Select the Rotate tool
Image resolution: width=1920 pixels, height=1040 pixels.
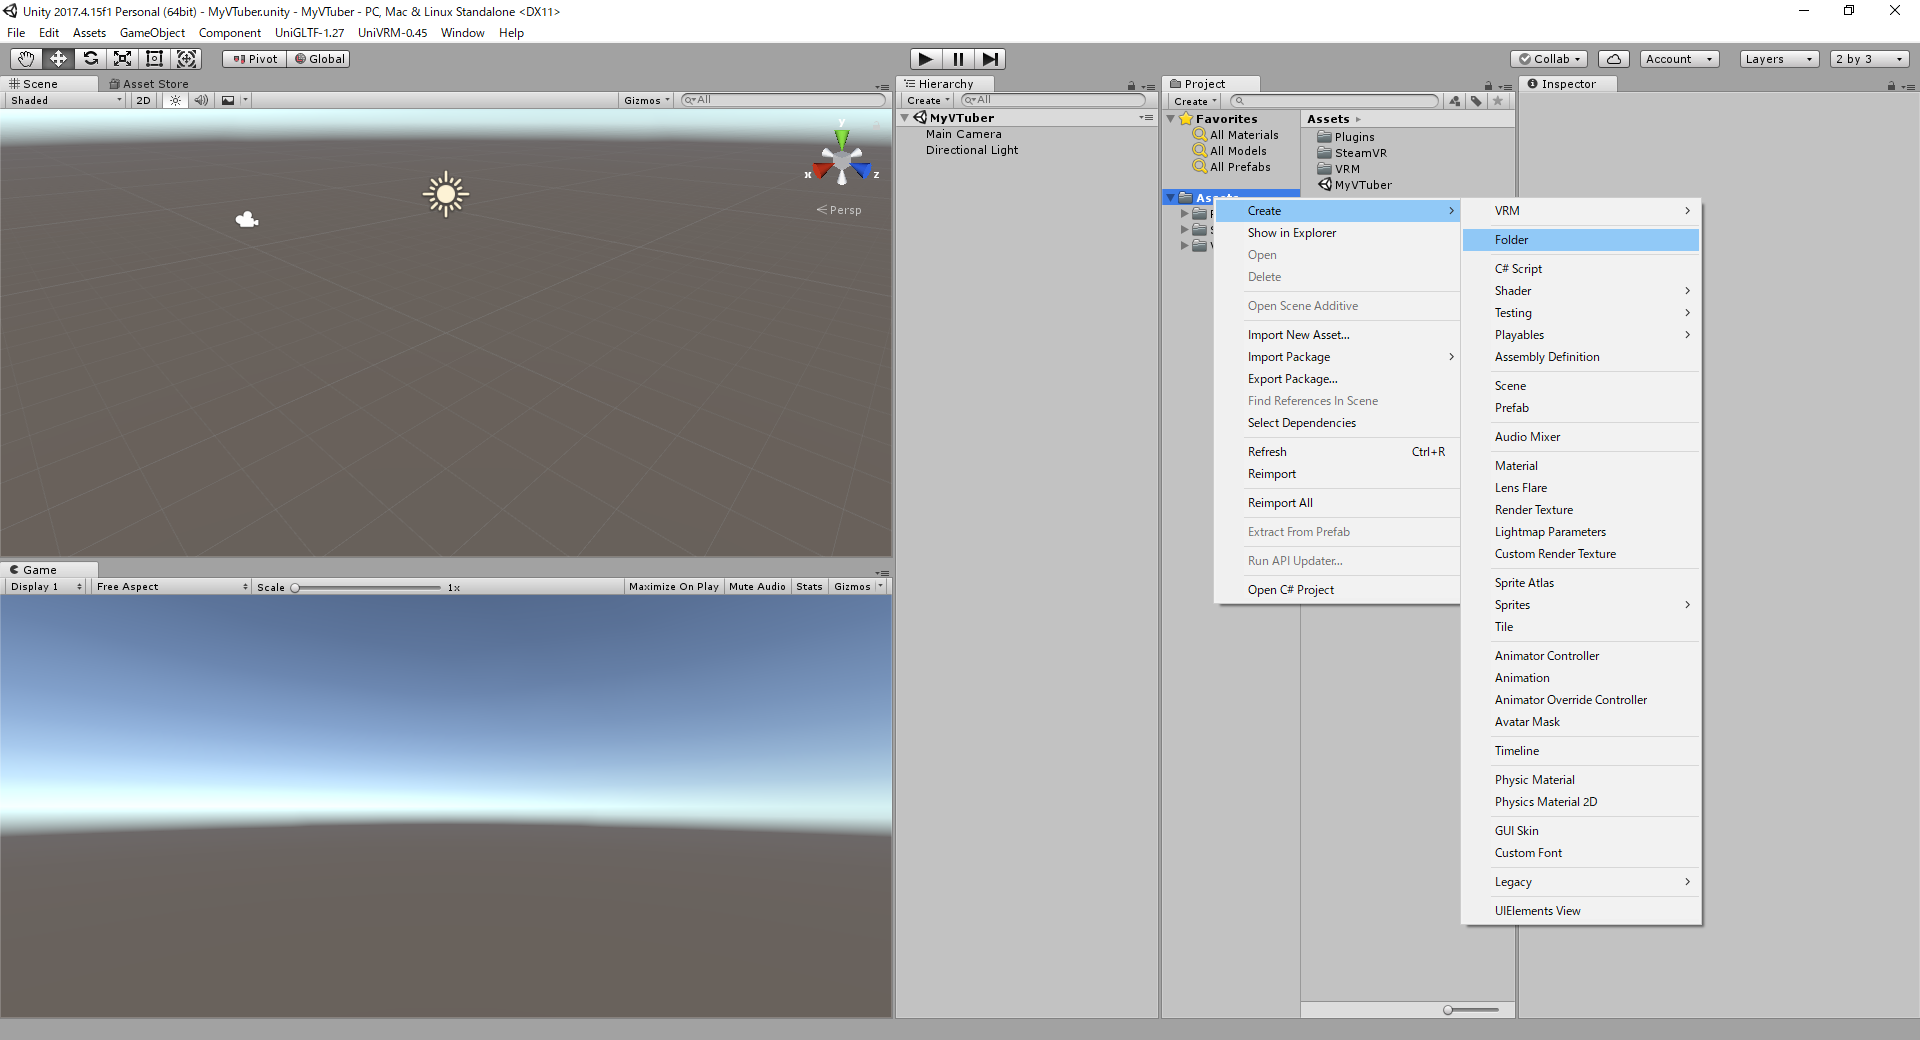point(90,59)
